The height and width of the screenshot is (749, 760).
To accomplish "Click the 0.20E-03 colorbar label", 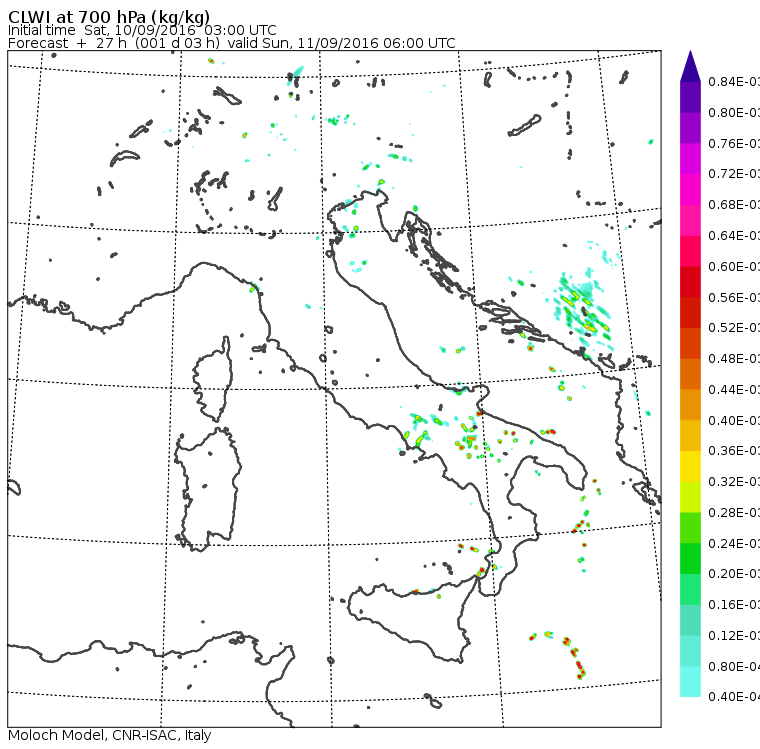I will [734, 574].
